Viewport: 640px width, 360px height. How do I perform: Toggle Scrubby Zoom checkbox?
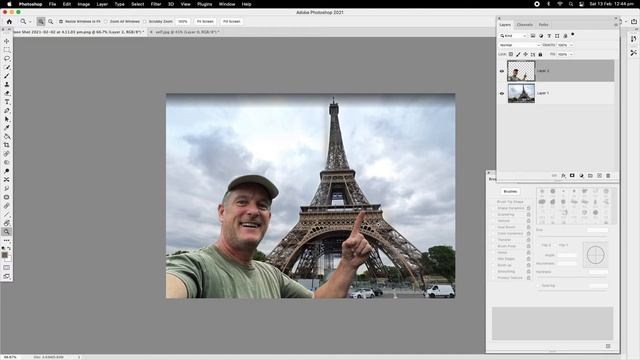point(144,21)
